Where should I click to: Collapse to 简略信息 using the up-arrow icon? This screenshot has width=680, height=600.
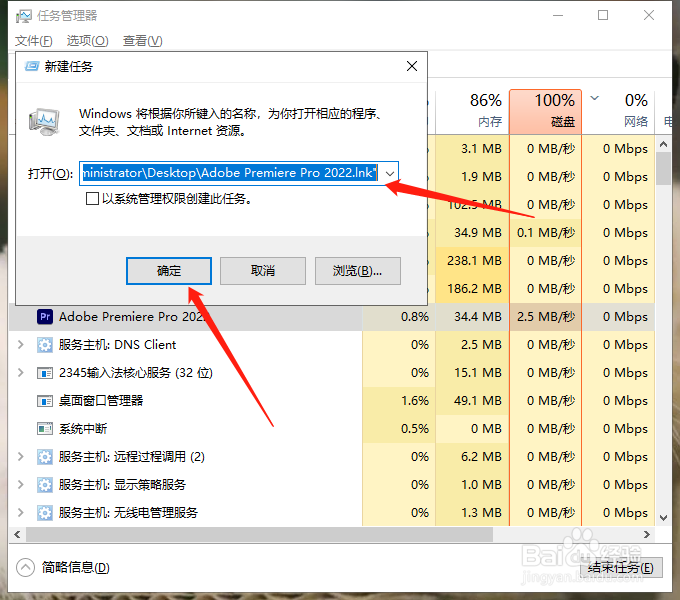25,567
